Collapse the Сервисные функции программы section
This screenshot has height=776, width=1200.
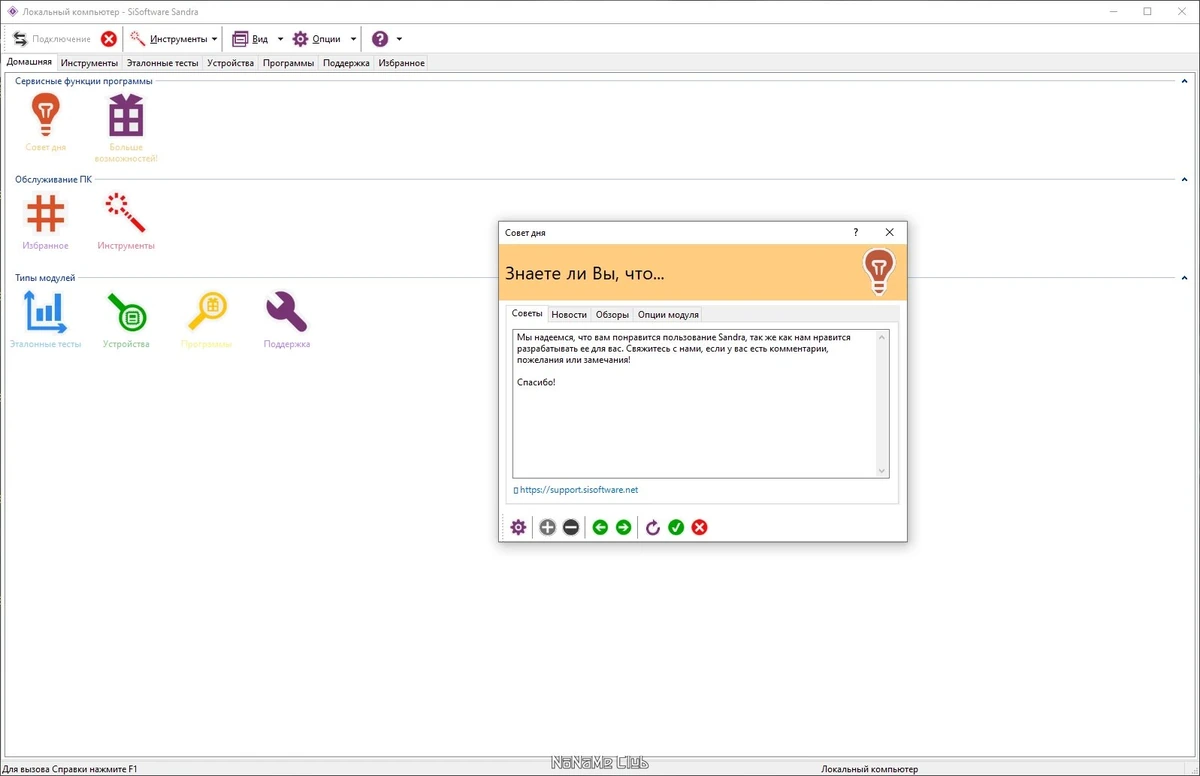1186,81
